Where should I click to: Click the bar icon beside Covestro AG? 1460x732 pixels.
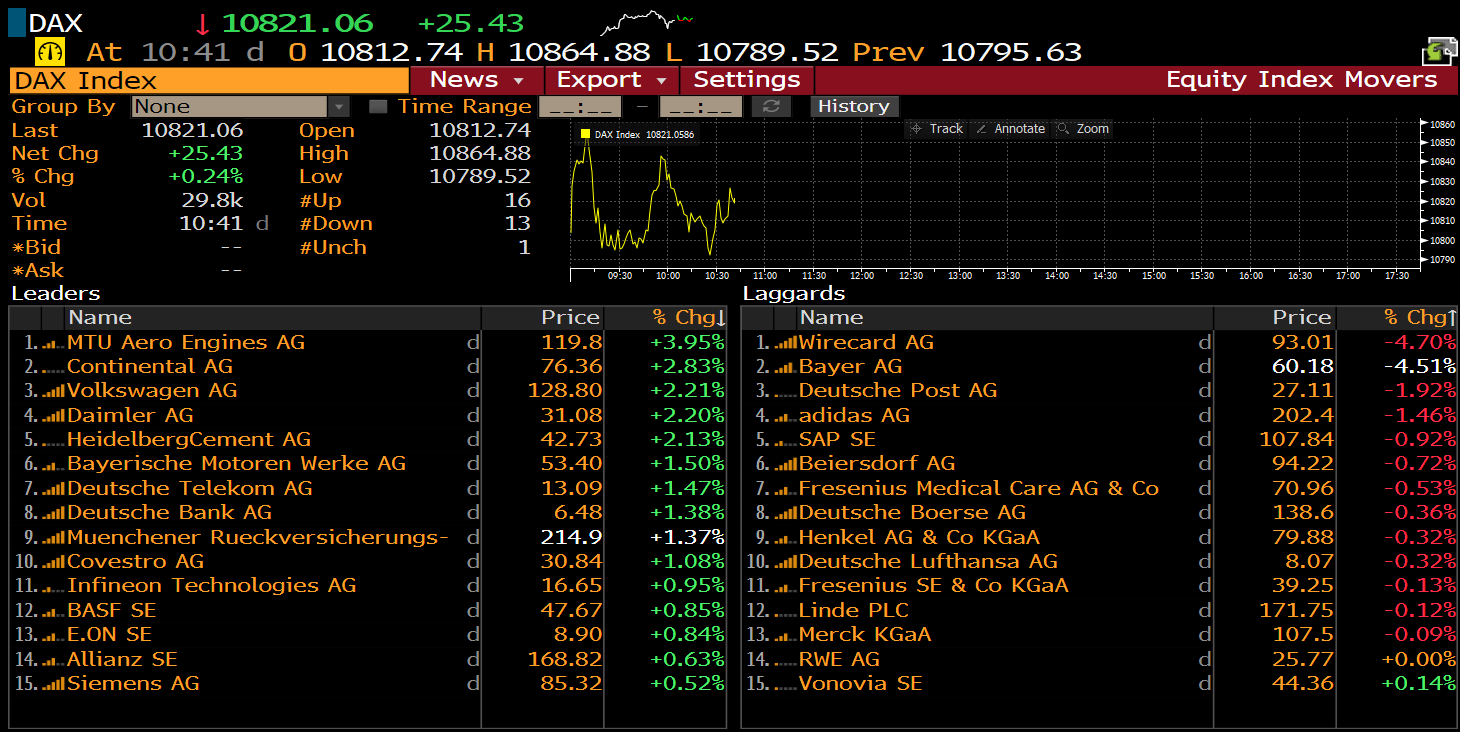pos(52,562)
